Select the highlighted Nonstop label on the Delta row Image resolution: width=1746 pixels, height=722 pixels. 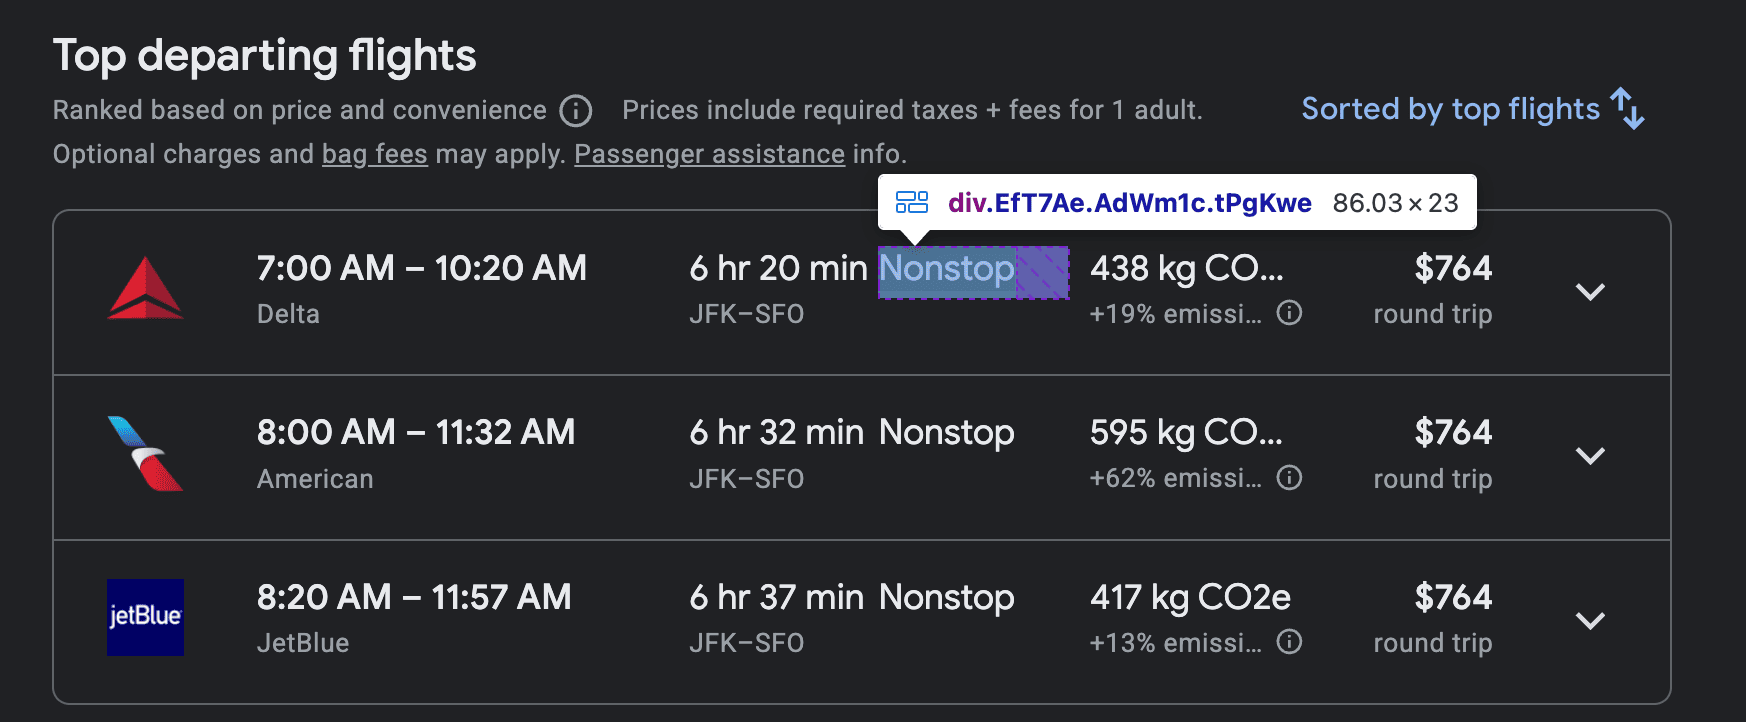946,268
